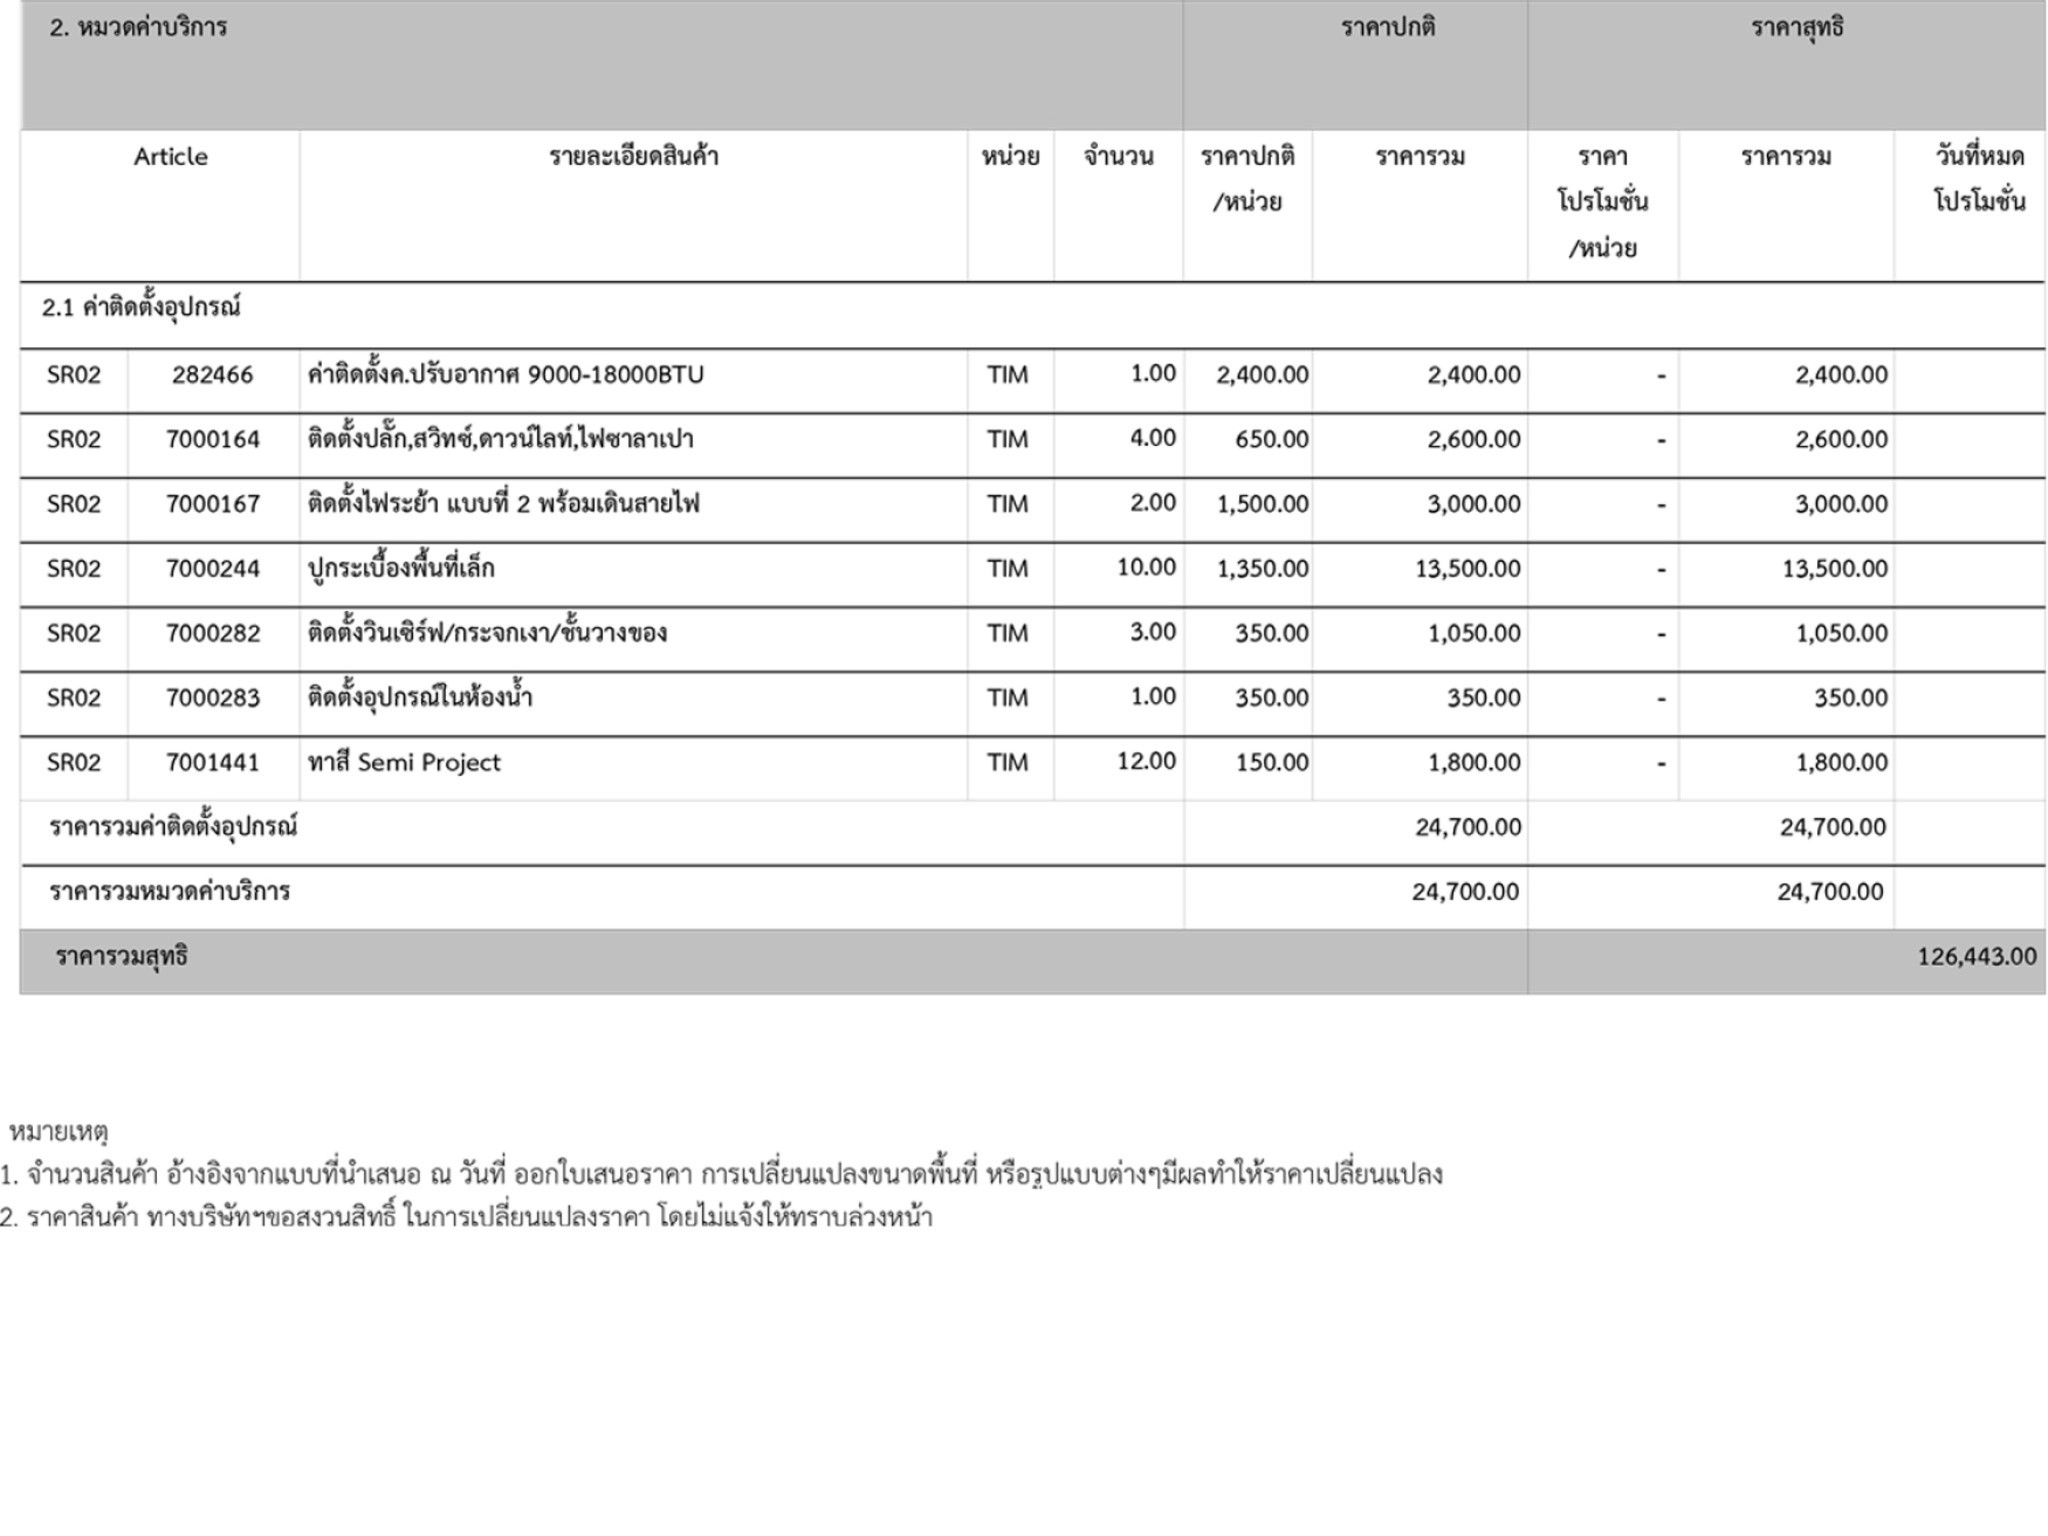Click quantity 12.00 in paint row
Image resolution: width=2048 pixels, height=1536 pixels.
1146,762
